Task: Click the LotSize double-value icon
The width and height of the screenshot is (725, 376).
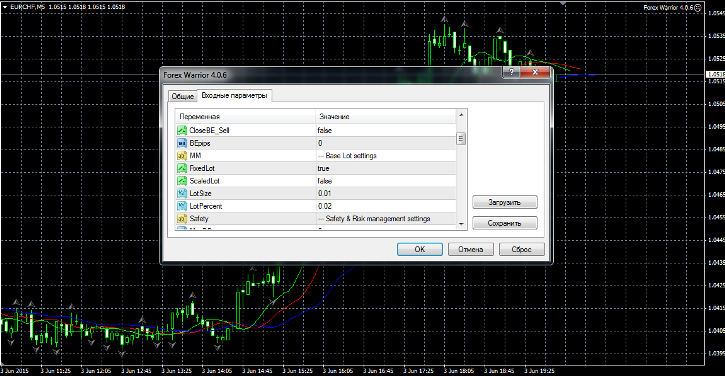Action: pos(182,193)
